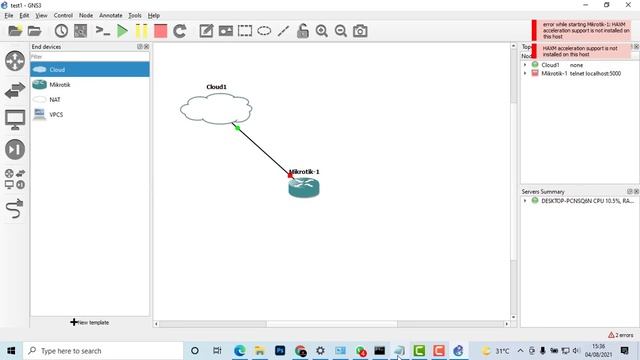Screen dimensions: 640x360
Task: Click the Zoom in magnifier
Action: tap(322, 31)
